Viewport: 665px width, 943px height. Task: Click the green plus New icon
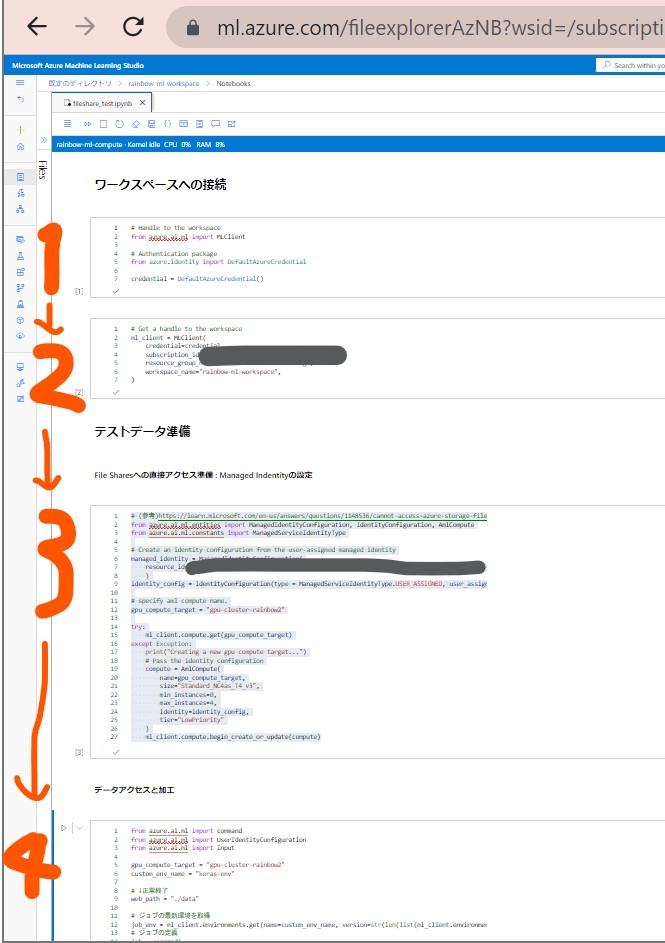tap(20, 130)
